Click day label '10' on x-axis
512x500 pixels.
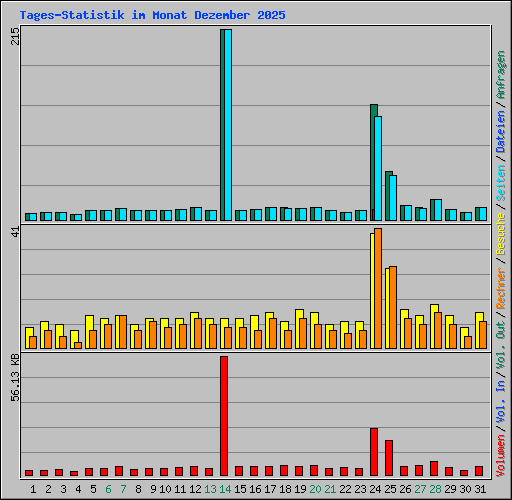165,489
